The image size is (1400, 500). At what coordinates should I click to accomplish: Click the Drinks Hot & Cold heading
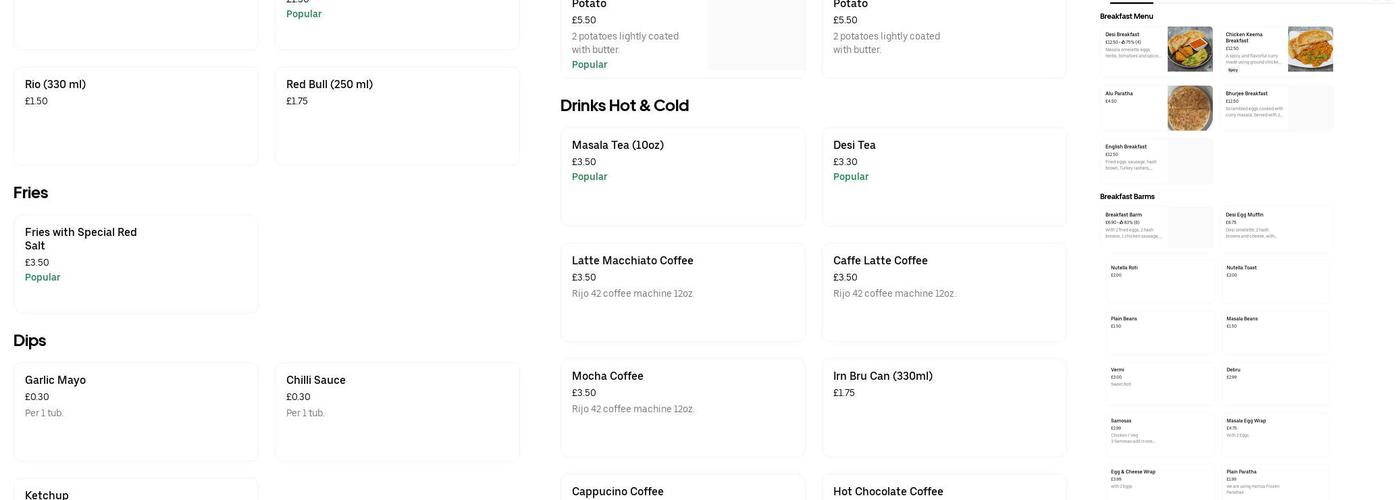tap(624, 106)
